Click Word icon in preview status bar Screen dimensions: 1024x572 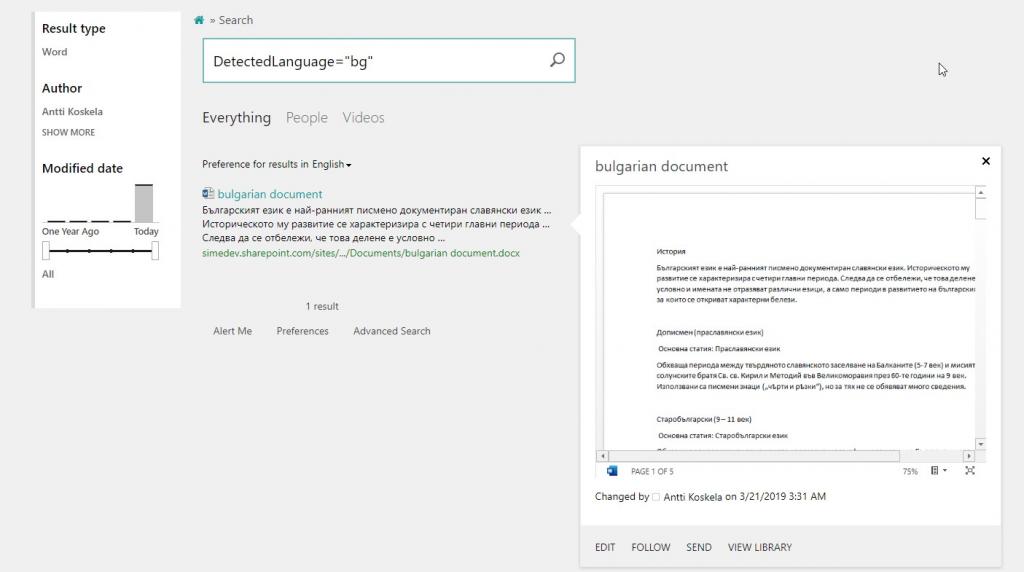point(612,471)
